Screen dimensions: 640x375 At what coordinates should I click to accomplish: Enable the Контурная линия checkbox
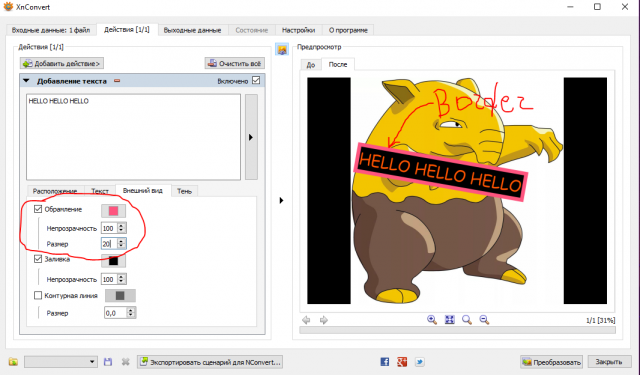pyautogui.click(x=38, y=295)
